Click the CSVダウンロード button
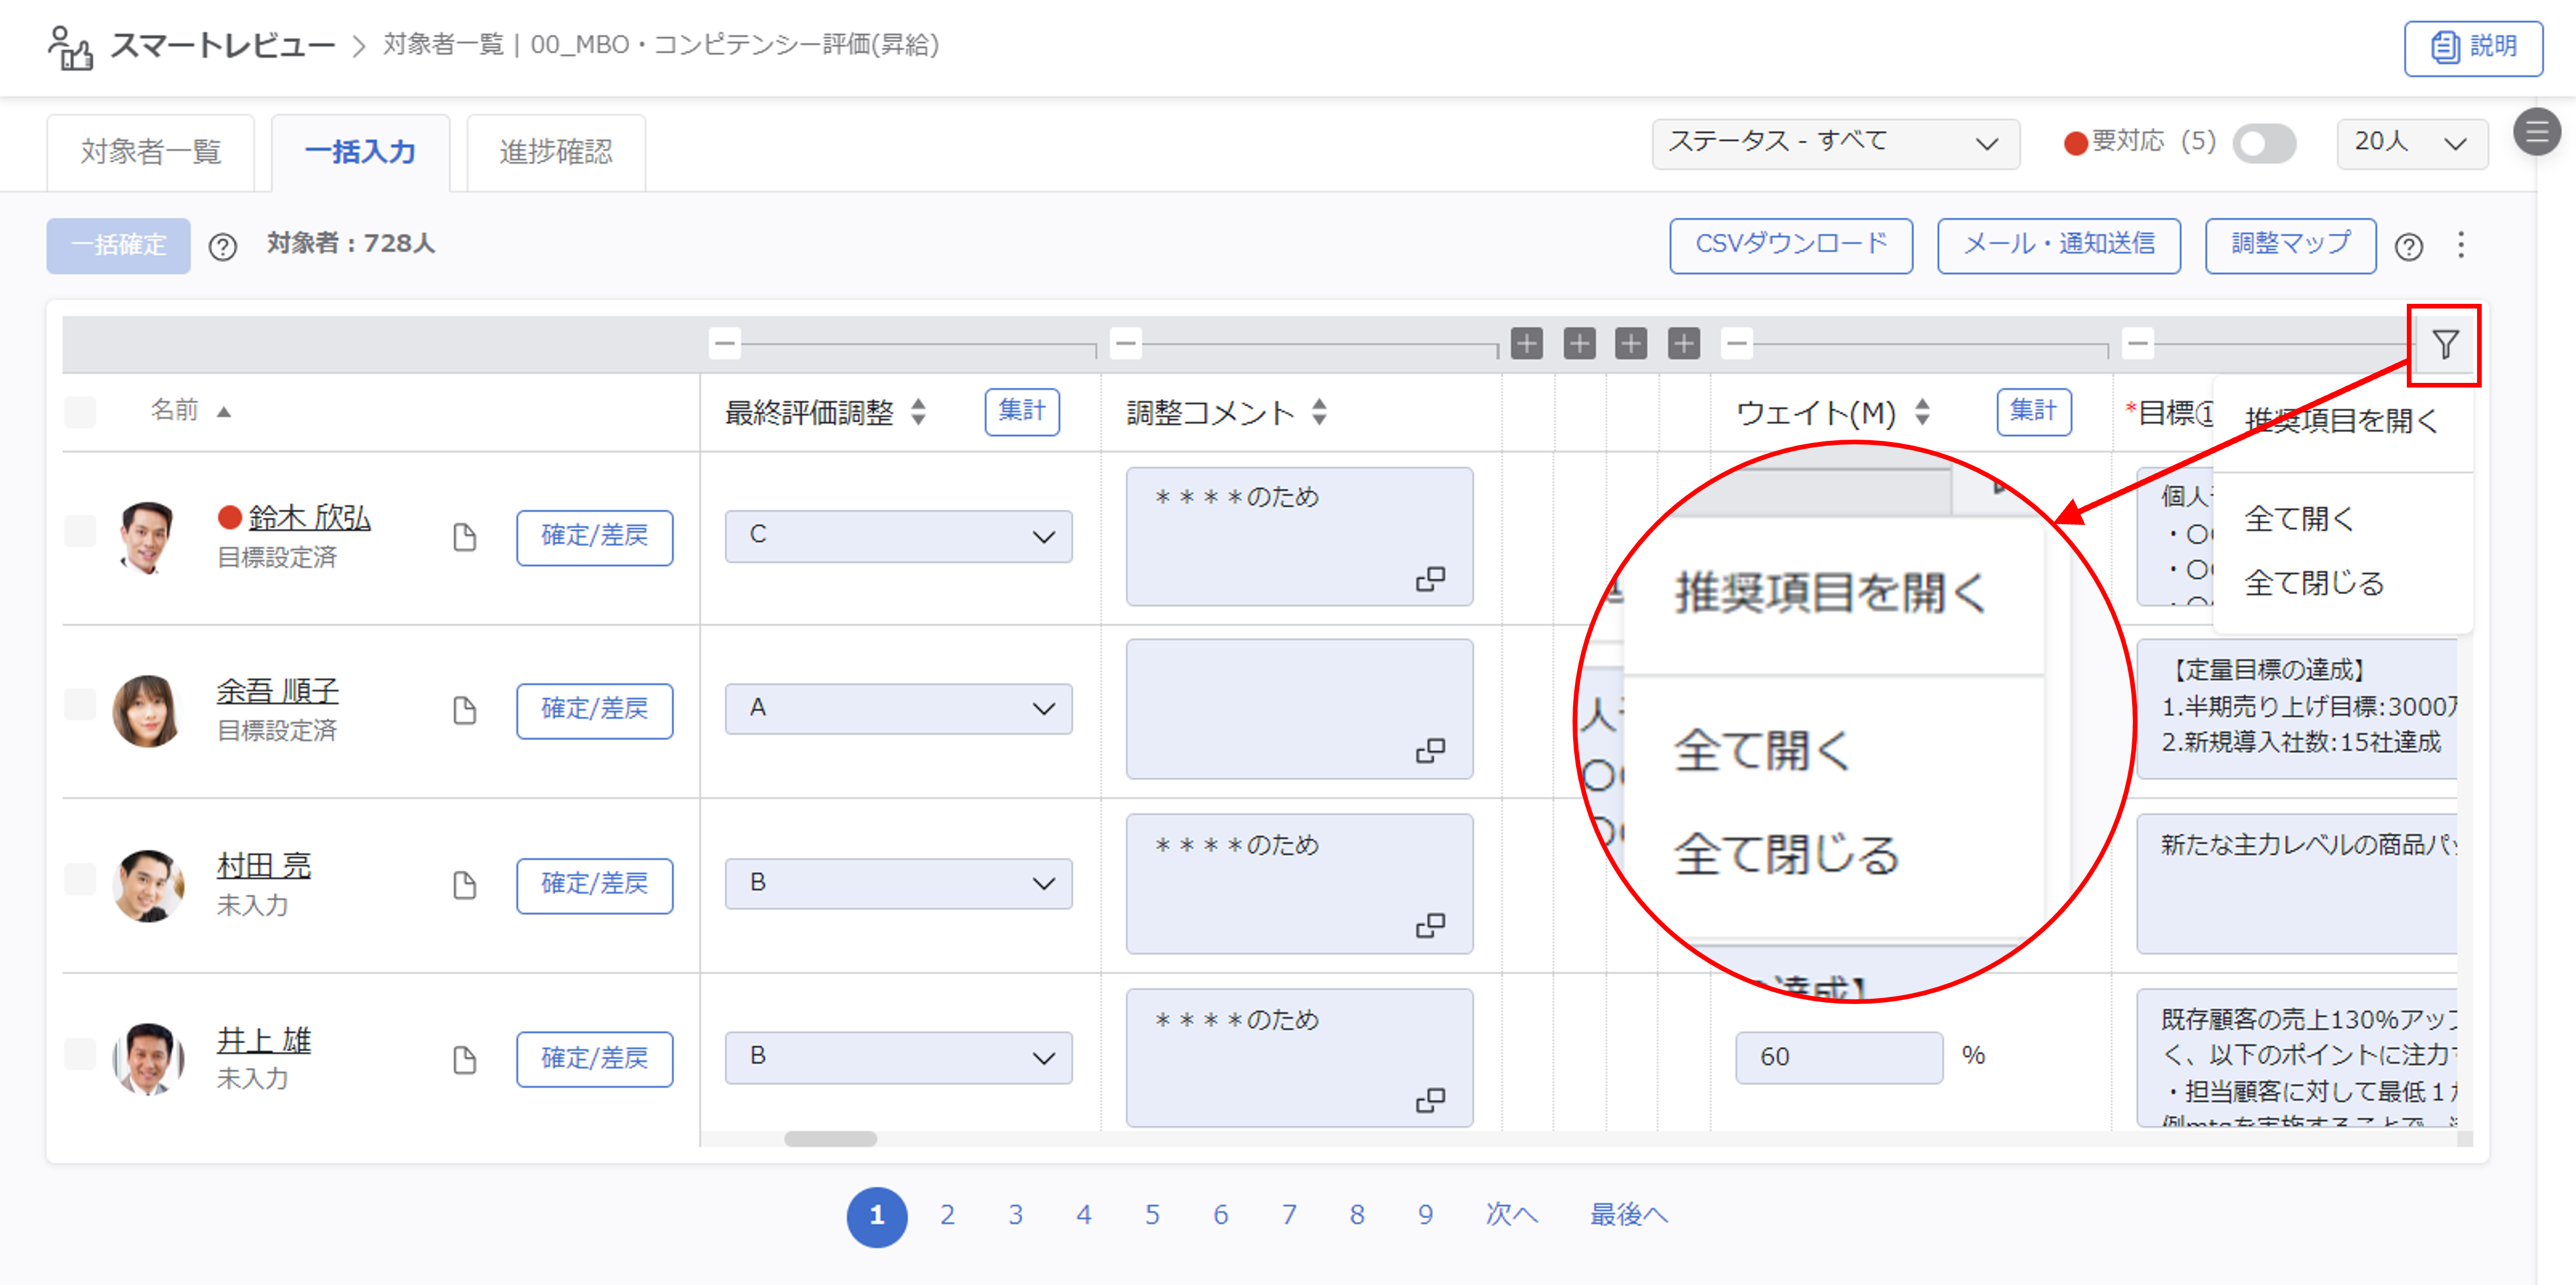Viewport: 2576px width, 1285px height. 1790,245
